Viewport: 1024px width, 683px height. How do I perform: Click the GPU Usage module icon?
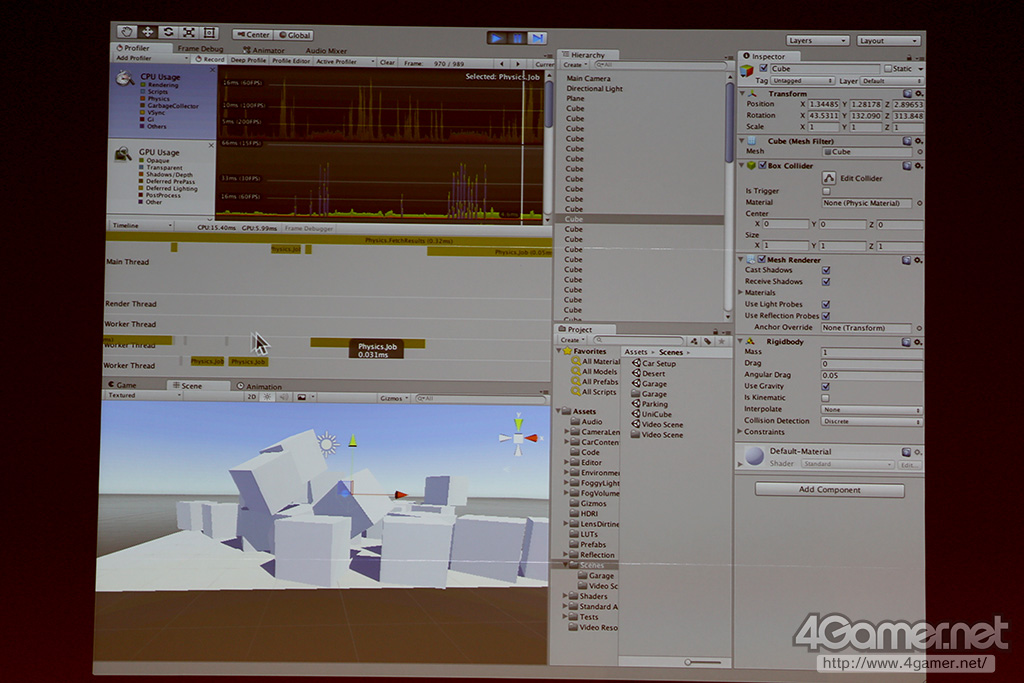[123, 154]
